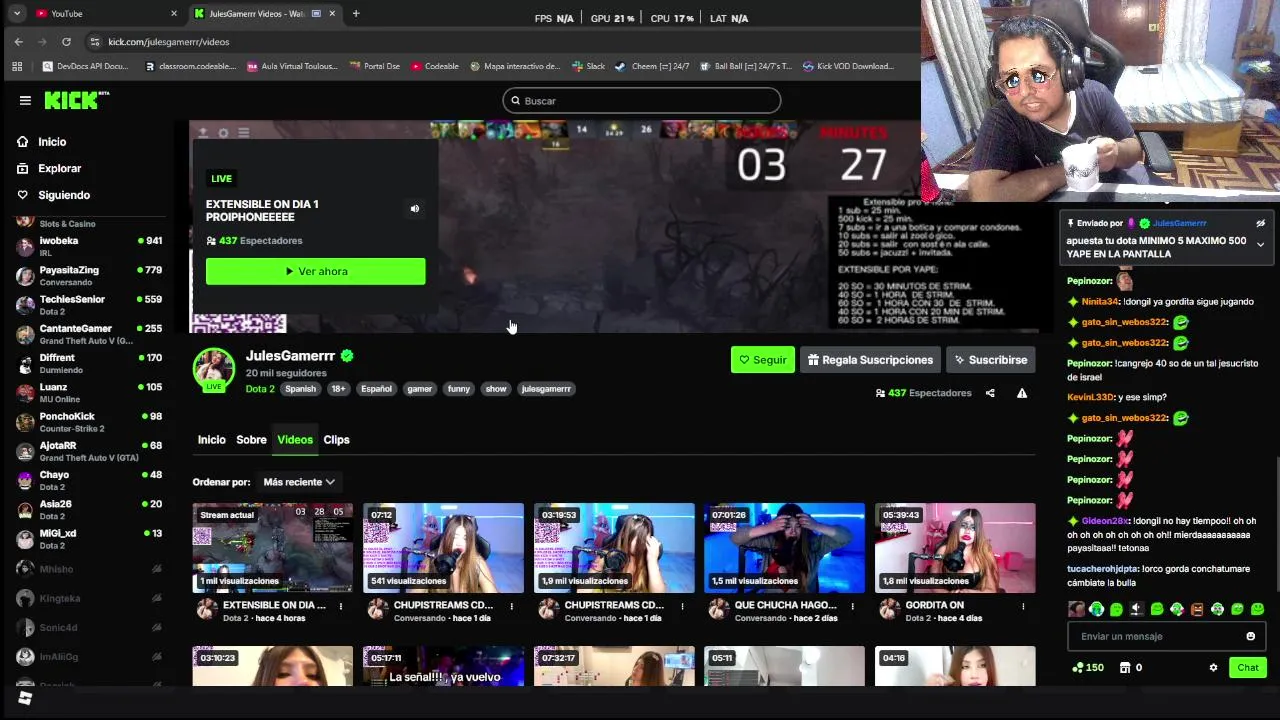Click the Buscar search field
This screenshot has height=720, width=1280.
pyautogui.click(x=641, y=100)
